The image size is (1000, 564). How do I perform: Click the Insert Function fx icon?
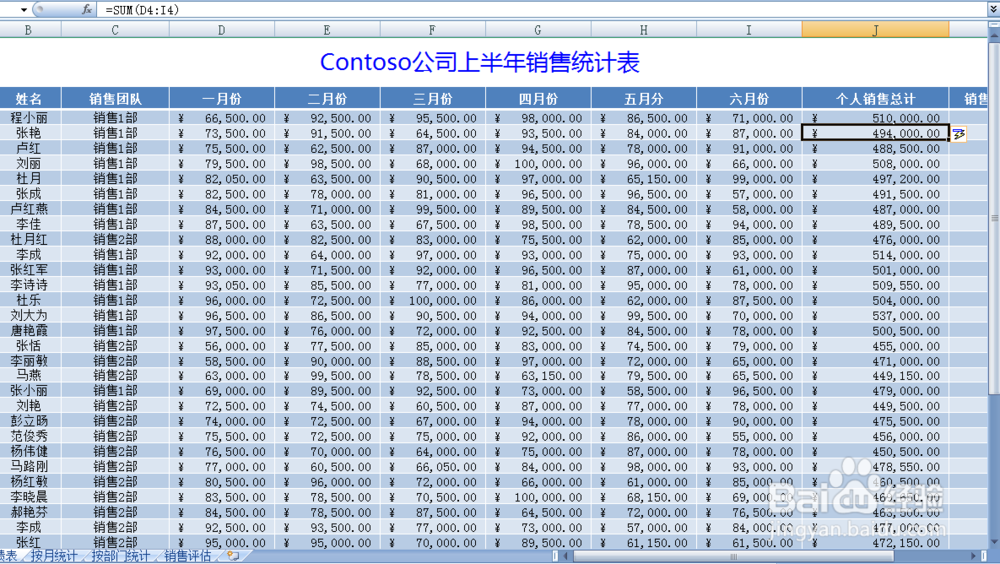[87, 10]
